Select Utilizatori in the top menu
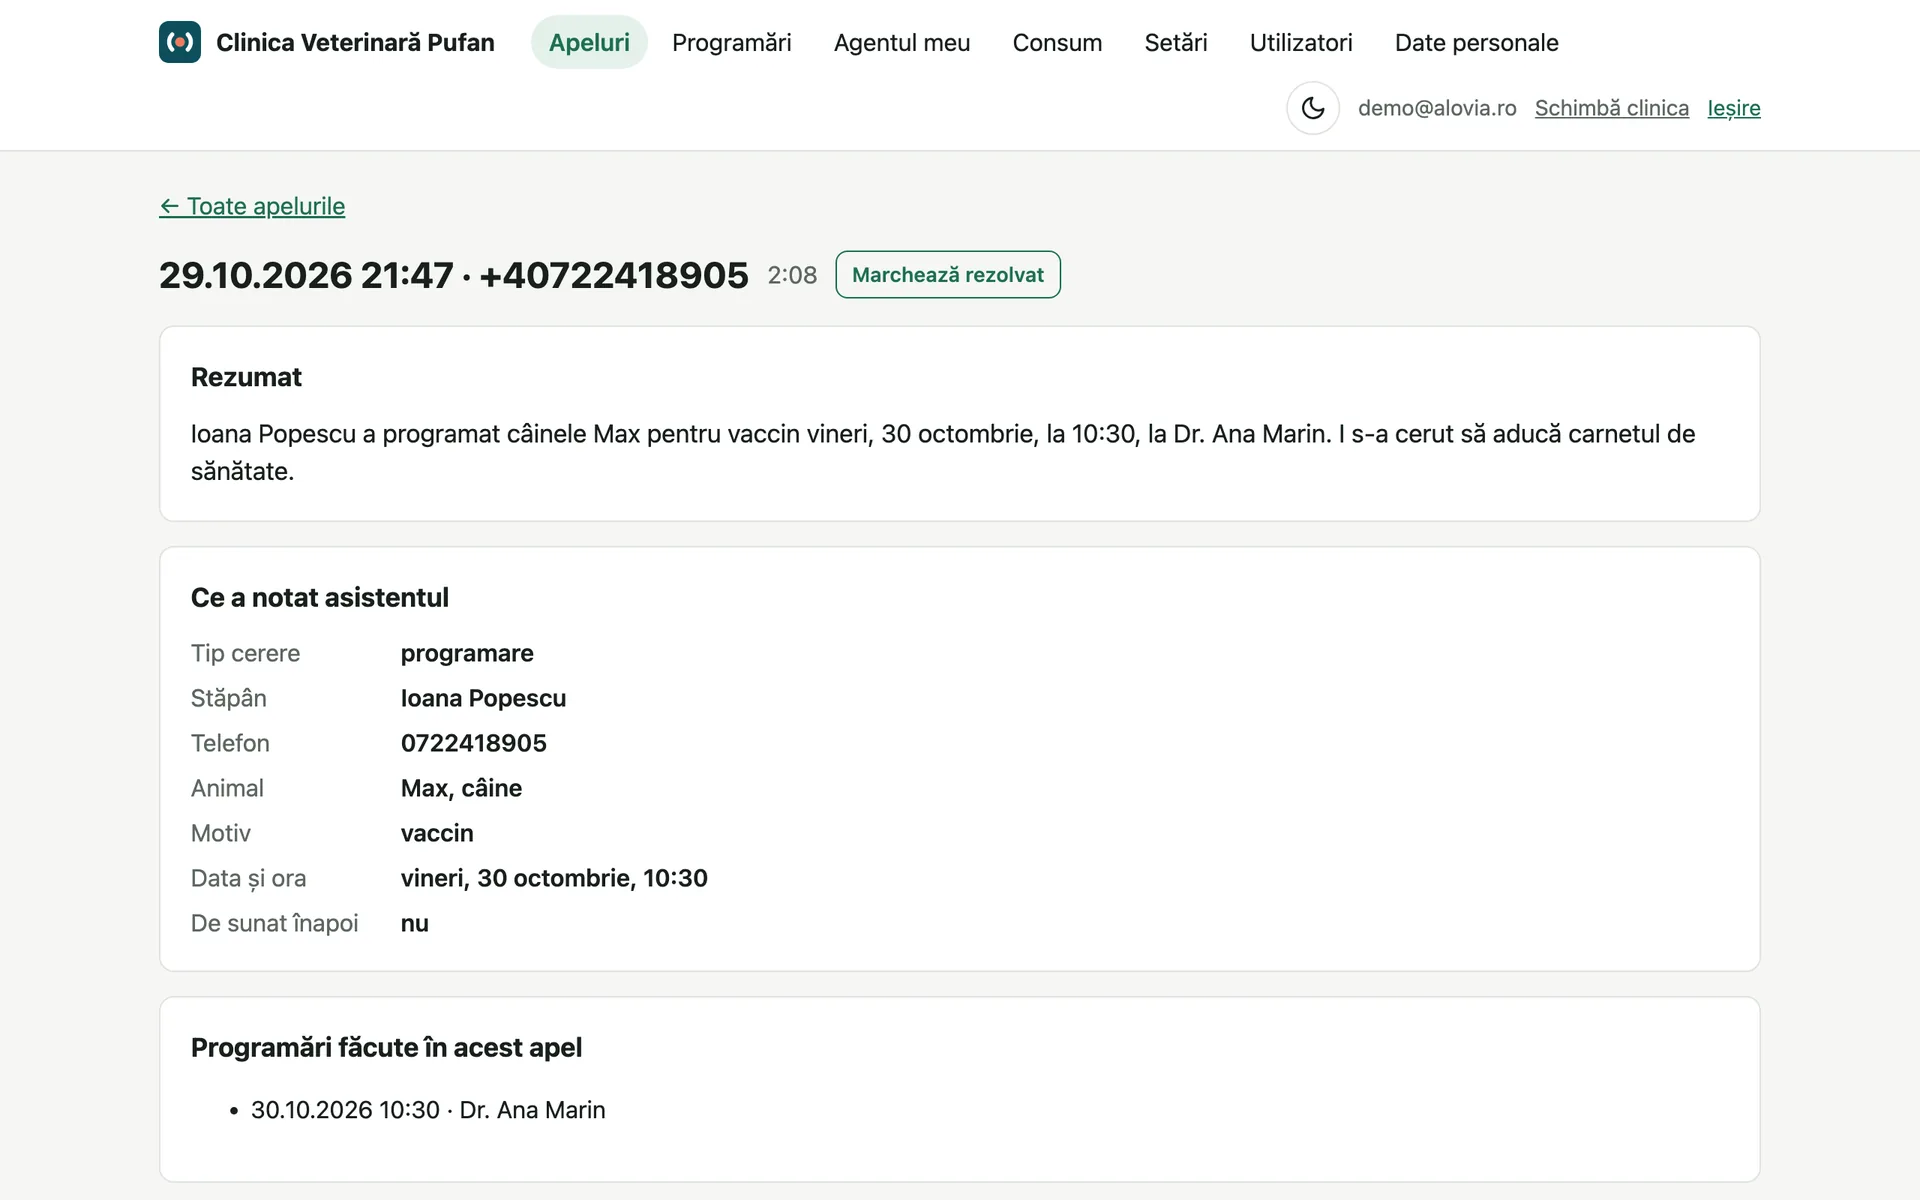Image resolution: width=1920 pixels, height=1200 pixels. click(1301, 42)
